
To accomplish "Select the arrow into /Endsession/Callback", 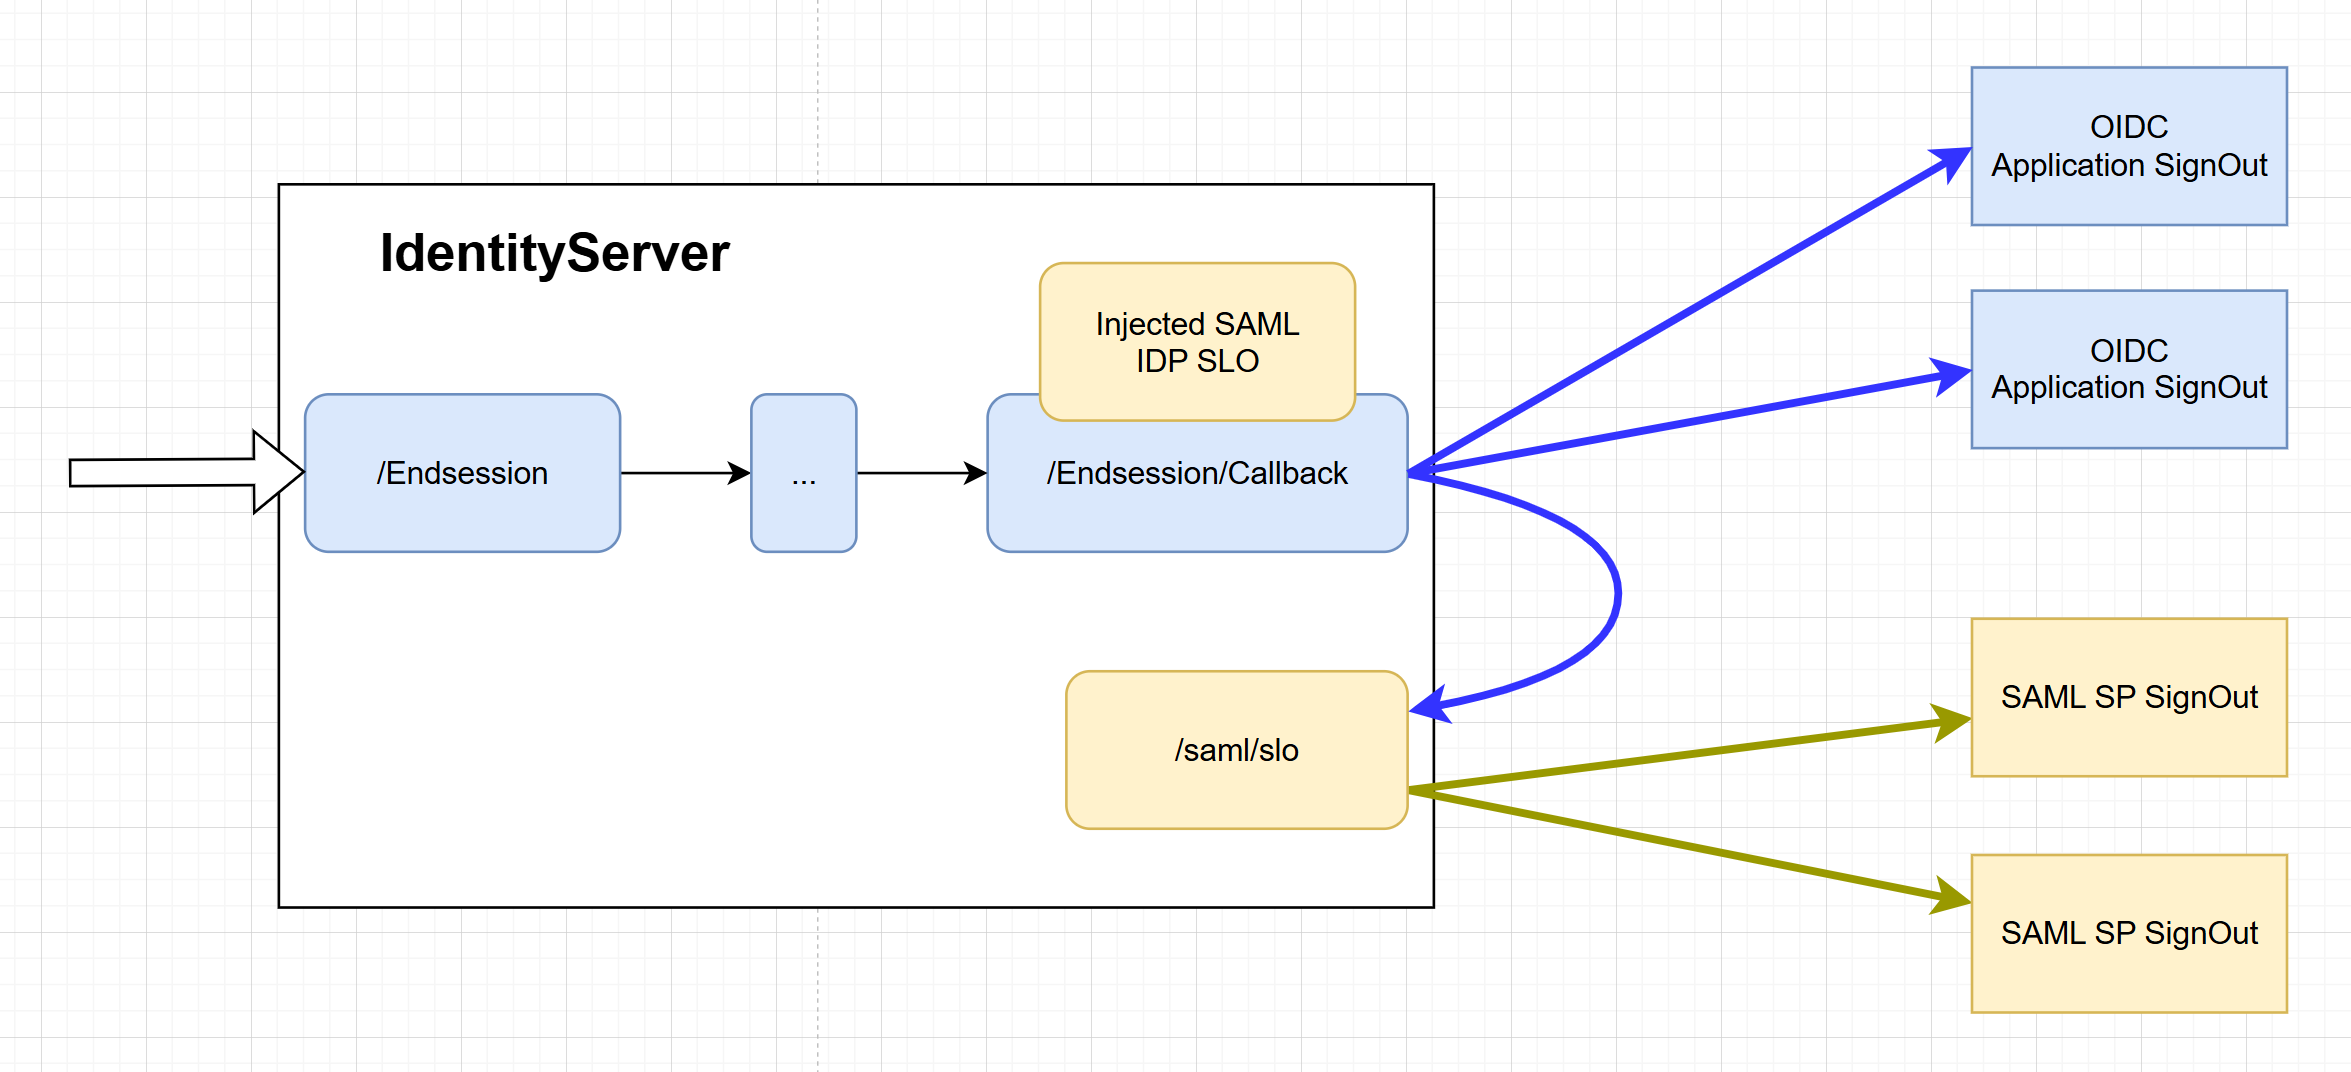I will click(920, 473).
